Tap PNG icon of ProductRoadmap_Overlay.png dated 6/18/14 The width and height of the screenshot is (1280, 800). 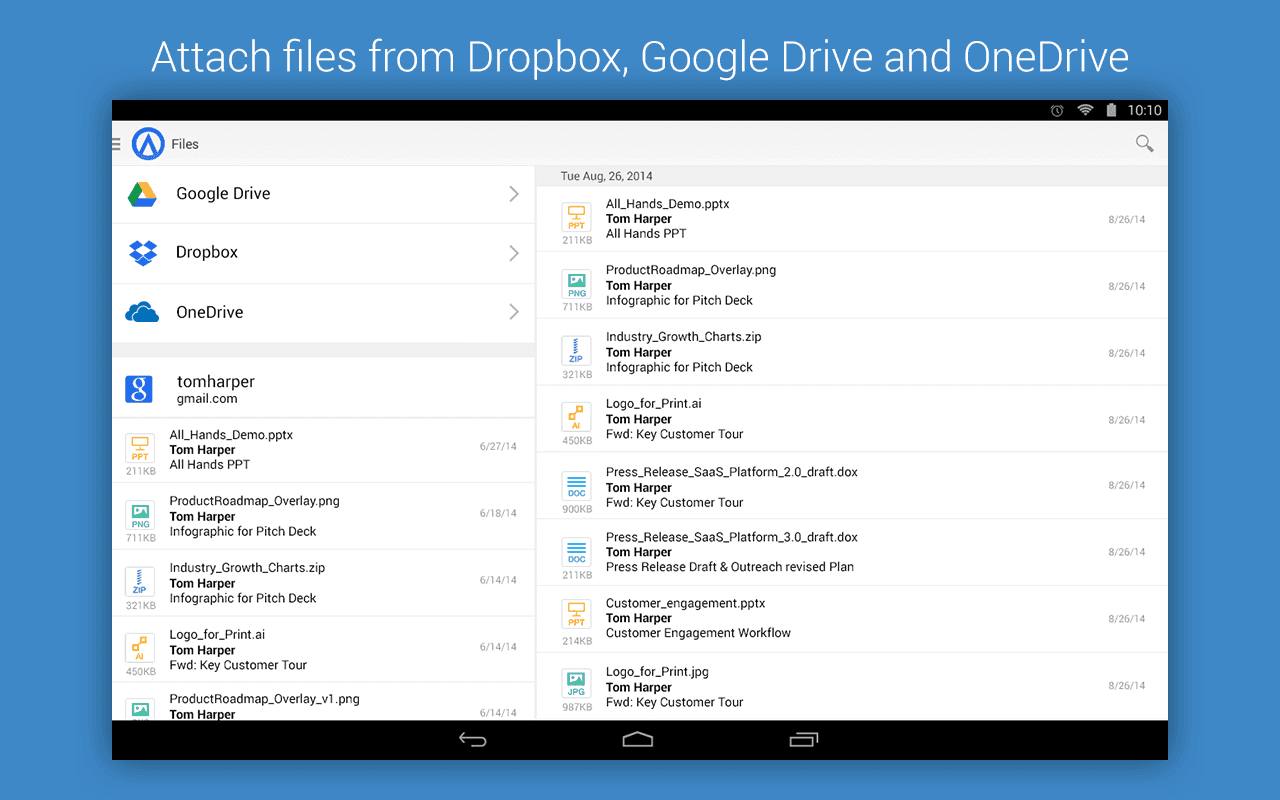click(140, 515)
